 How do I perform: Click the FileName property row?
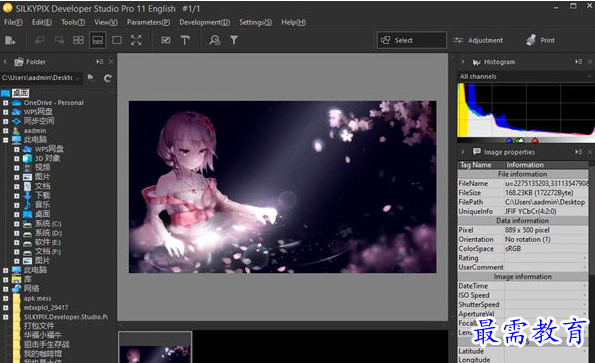point(523,183)
